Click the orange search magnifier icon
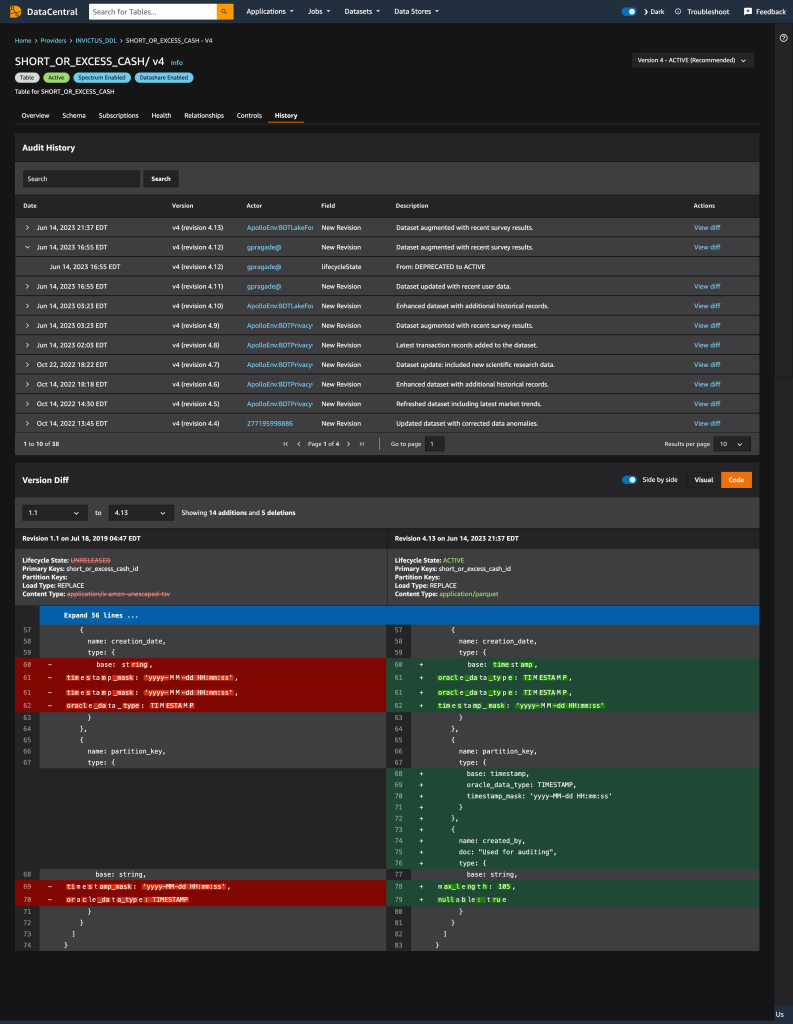 coord(225,12)
